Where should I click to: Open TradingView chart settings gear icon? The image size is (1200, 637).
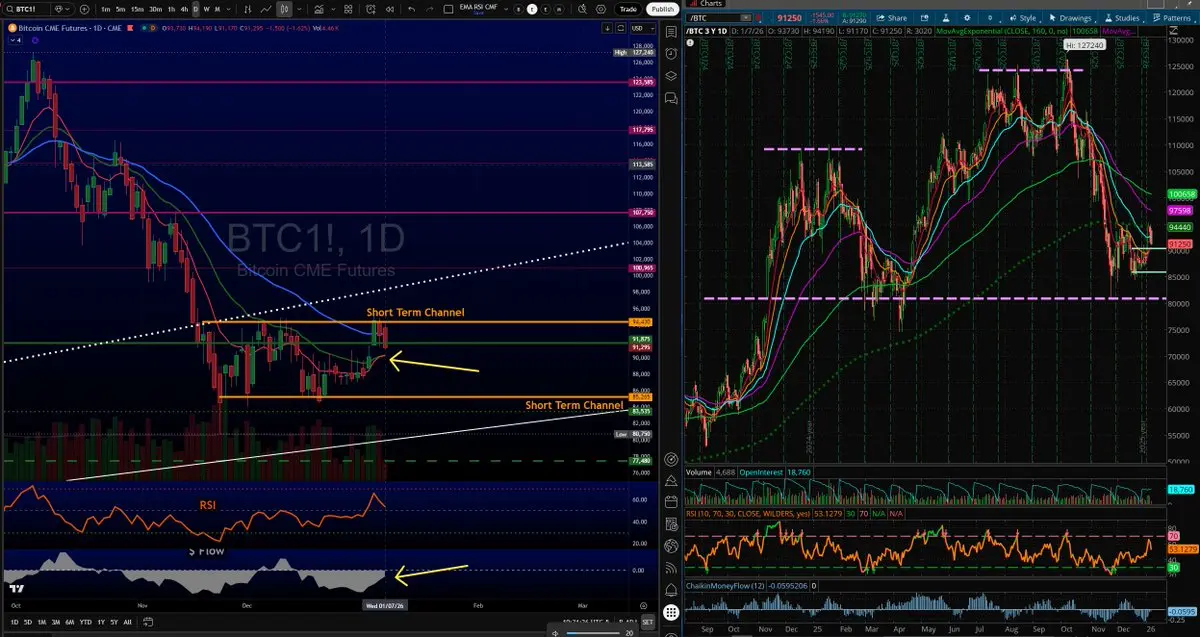pyautogui.click(x=602, y=9)
